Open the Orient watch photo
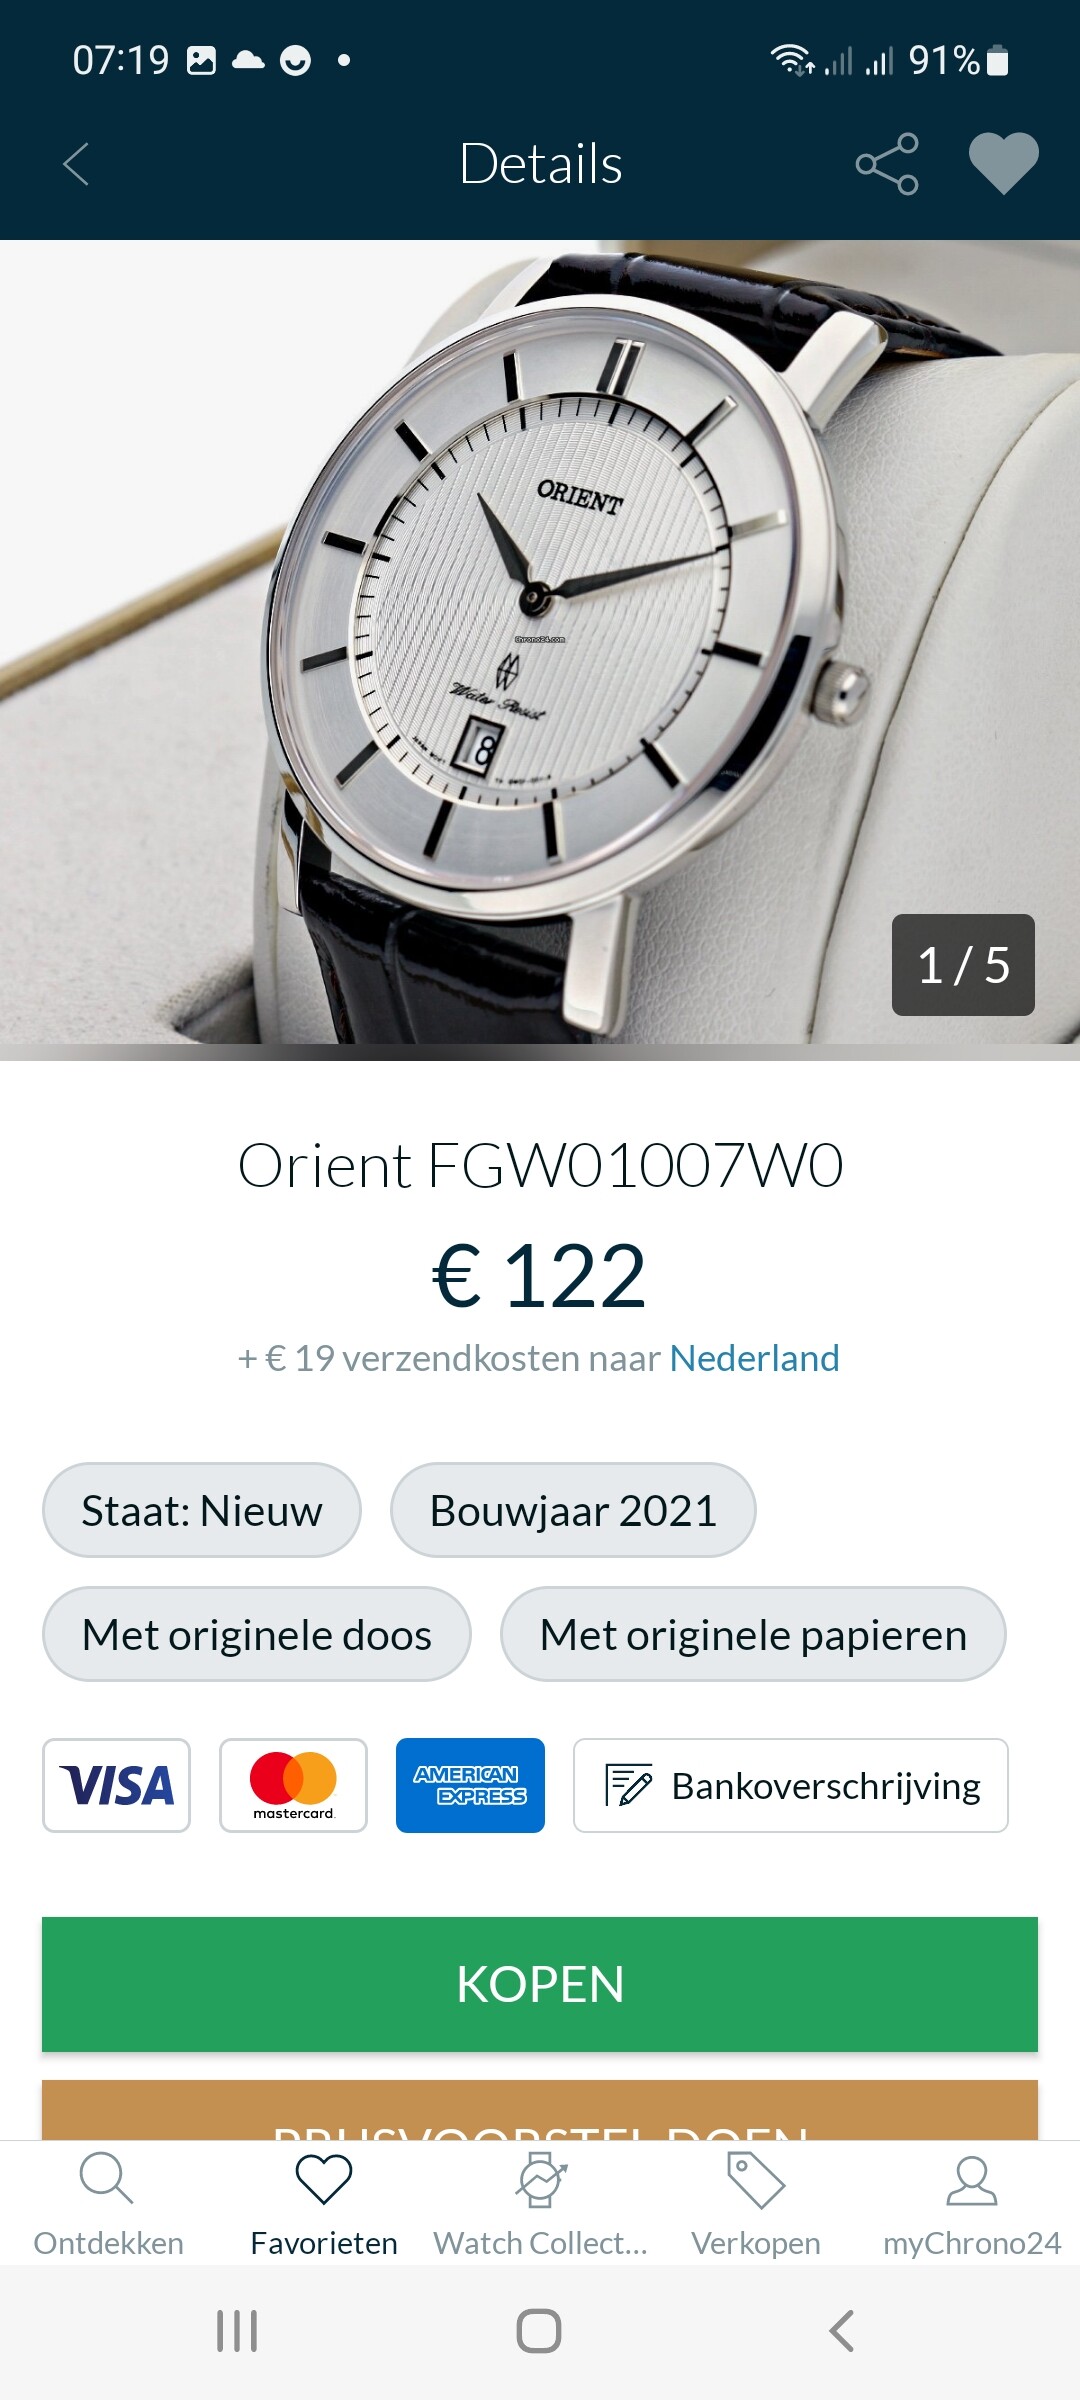The image size is (1080, 2400). 540,650
